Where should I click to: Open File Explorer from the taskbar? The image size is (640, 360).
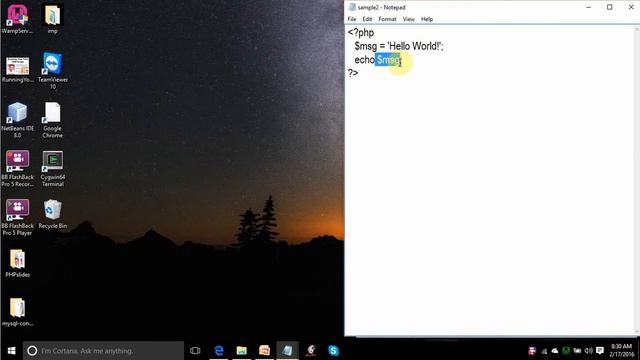point(242,351)
